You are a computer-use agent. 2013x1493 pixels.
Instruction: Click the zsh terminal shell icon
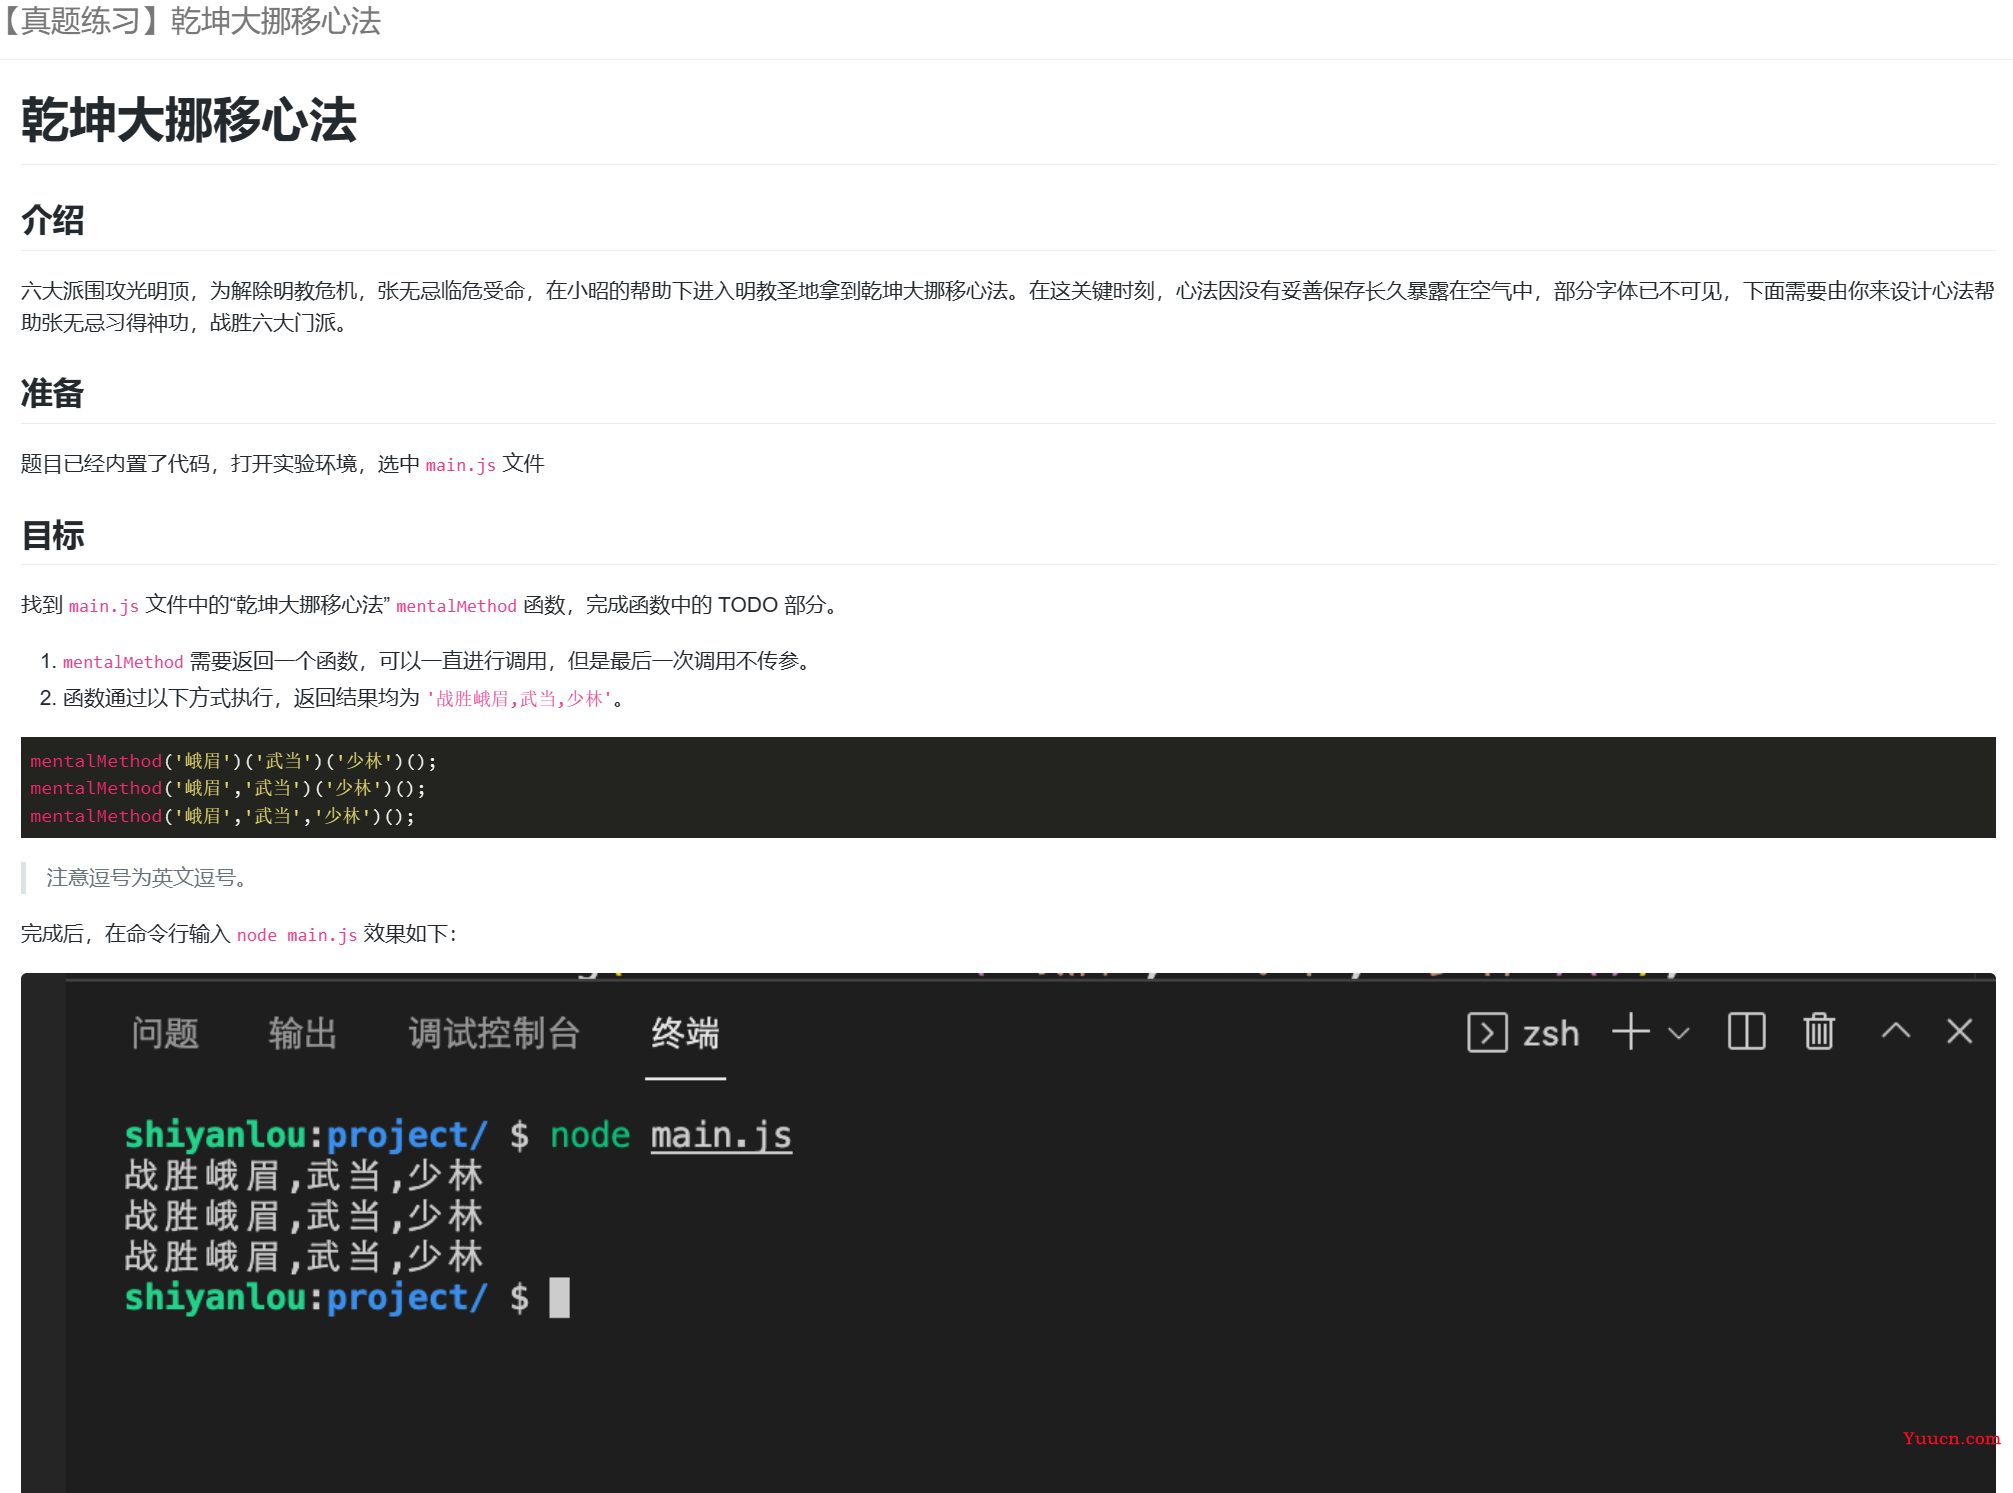(1487, 1032)
